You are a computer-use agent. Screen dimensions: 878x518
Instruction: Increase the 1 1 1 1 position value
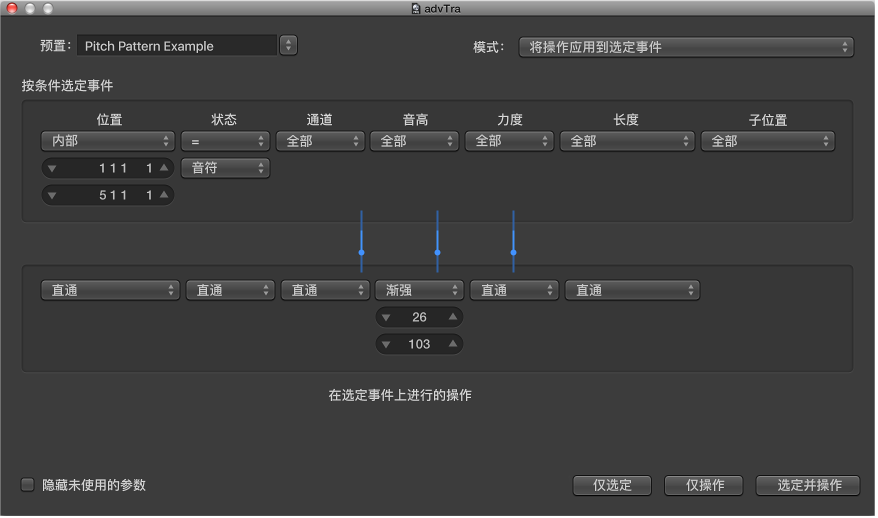[164, 167]
